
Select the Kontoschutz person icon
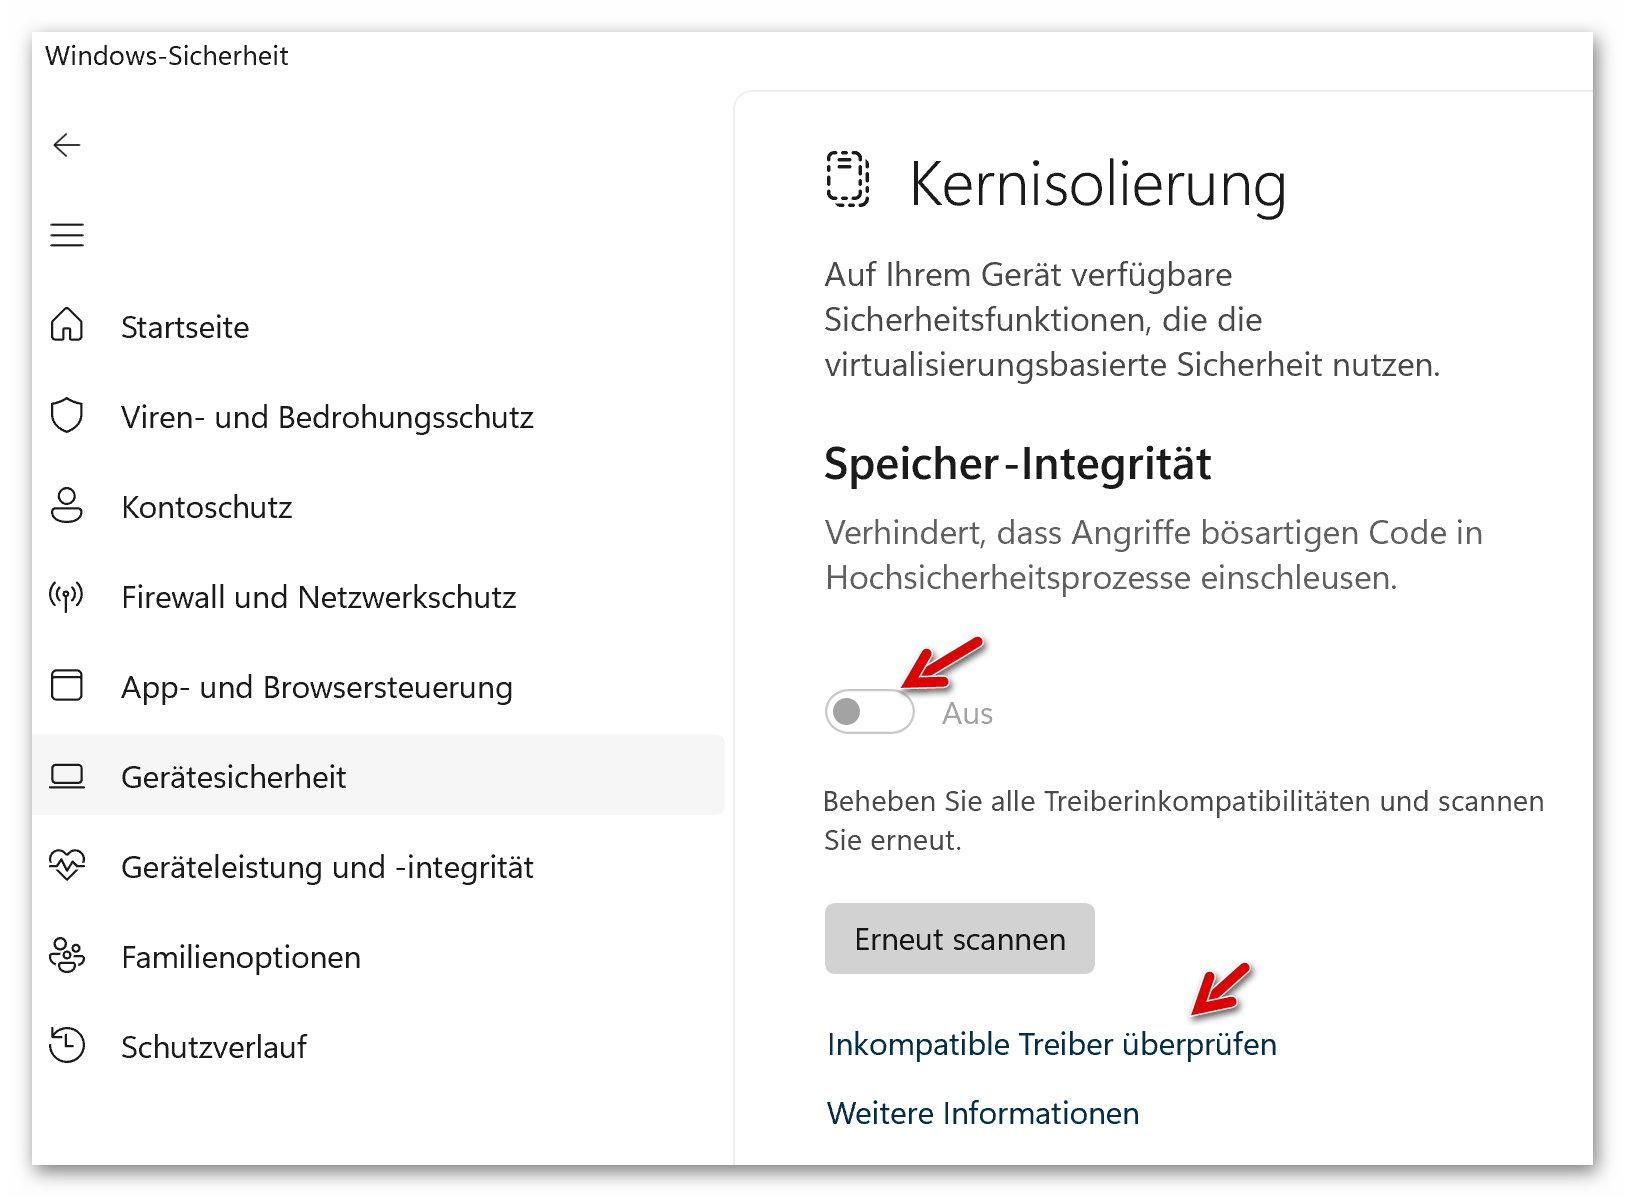(x=67, y=506)
